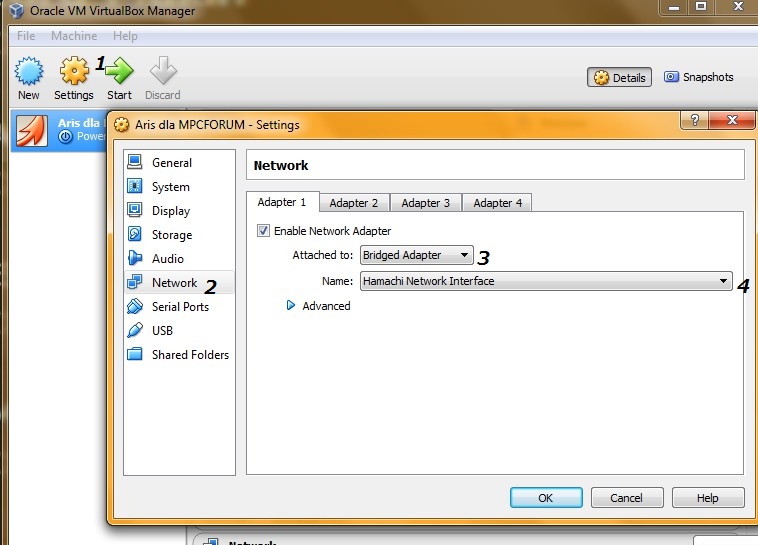Click Cancel in Settings dialog

point(627,498)
